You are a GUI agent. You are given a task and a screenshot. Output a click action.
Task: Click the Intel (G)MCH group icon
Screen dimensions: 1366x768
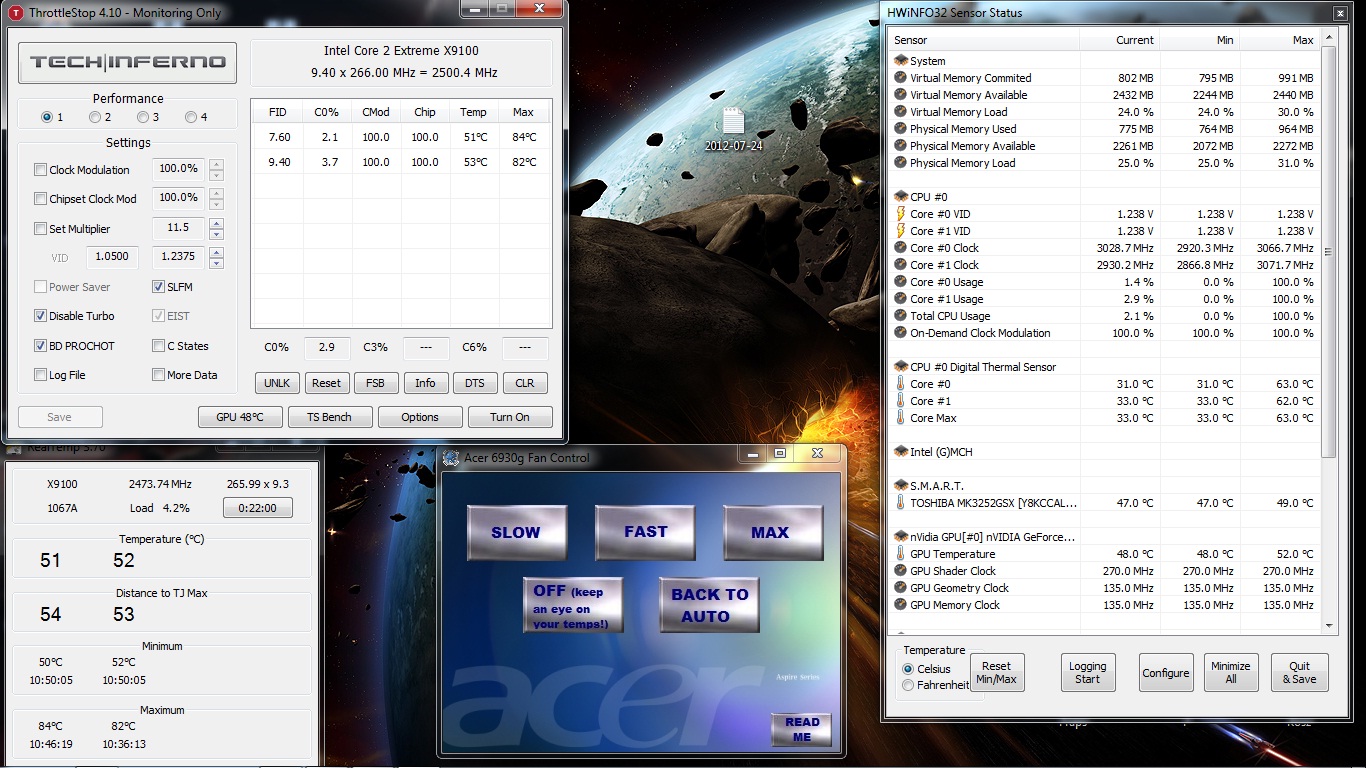[x=900, y=452]
